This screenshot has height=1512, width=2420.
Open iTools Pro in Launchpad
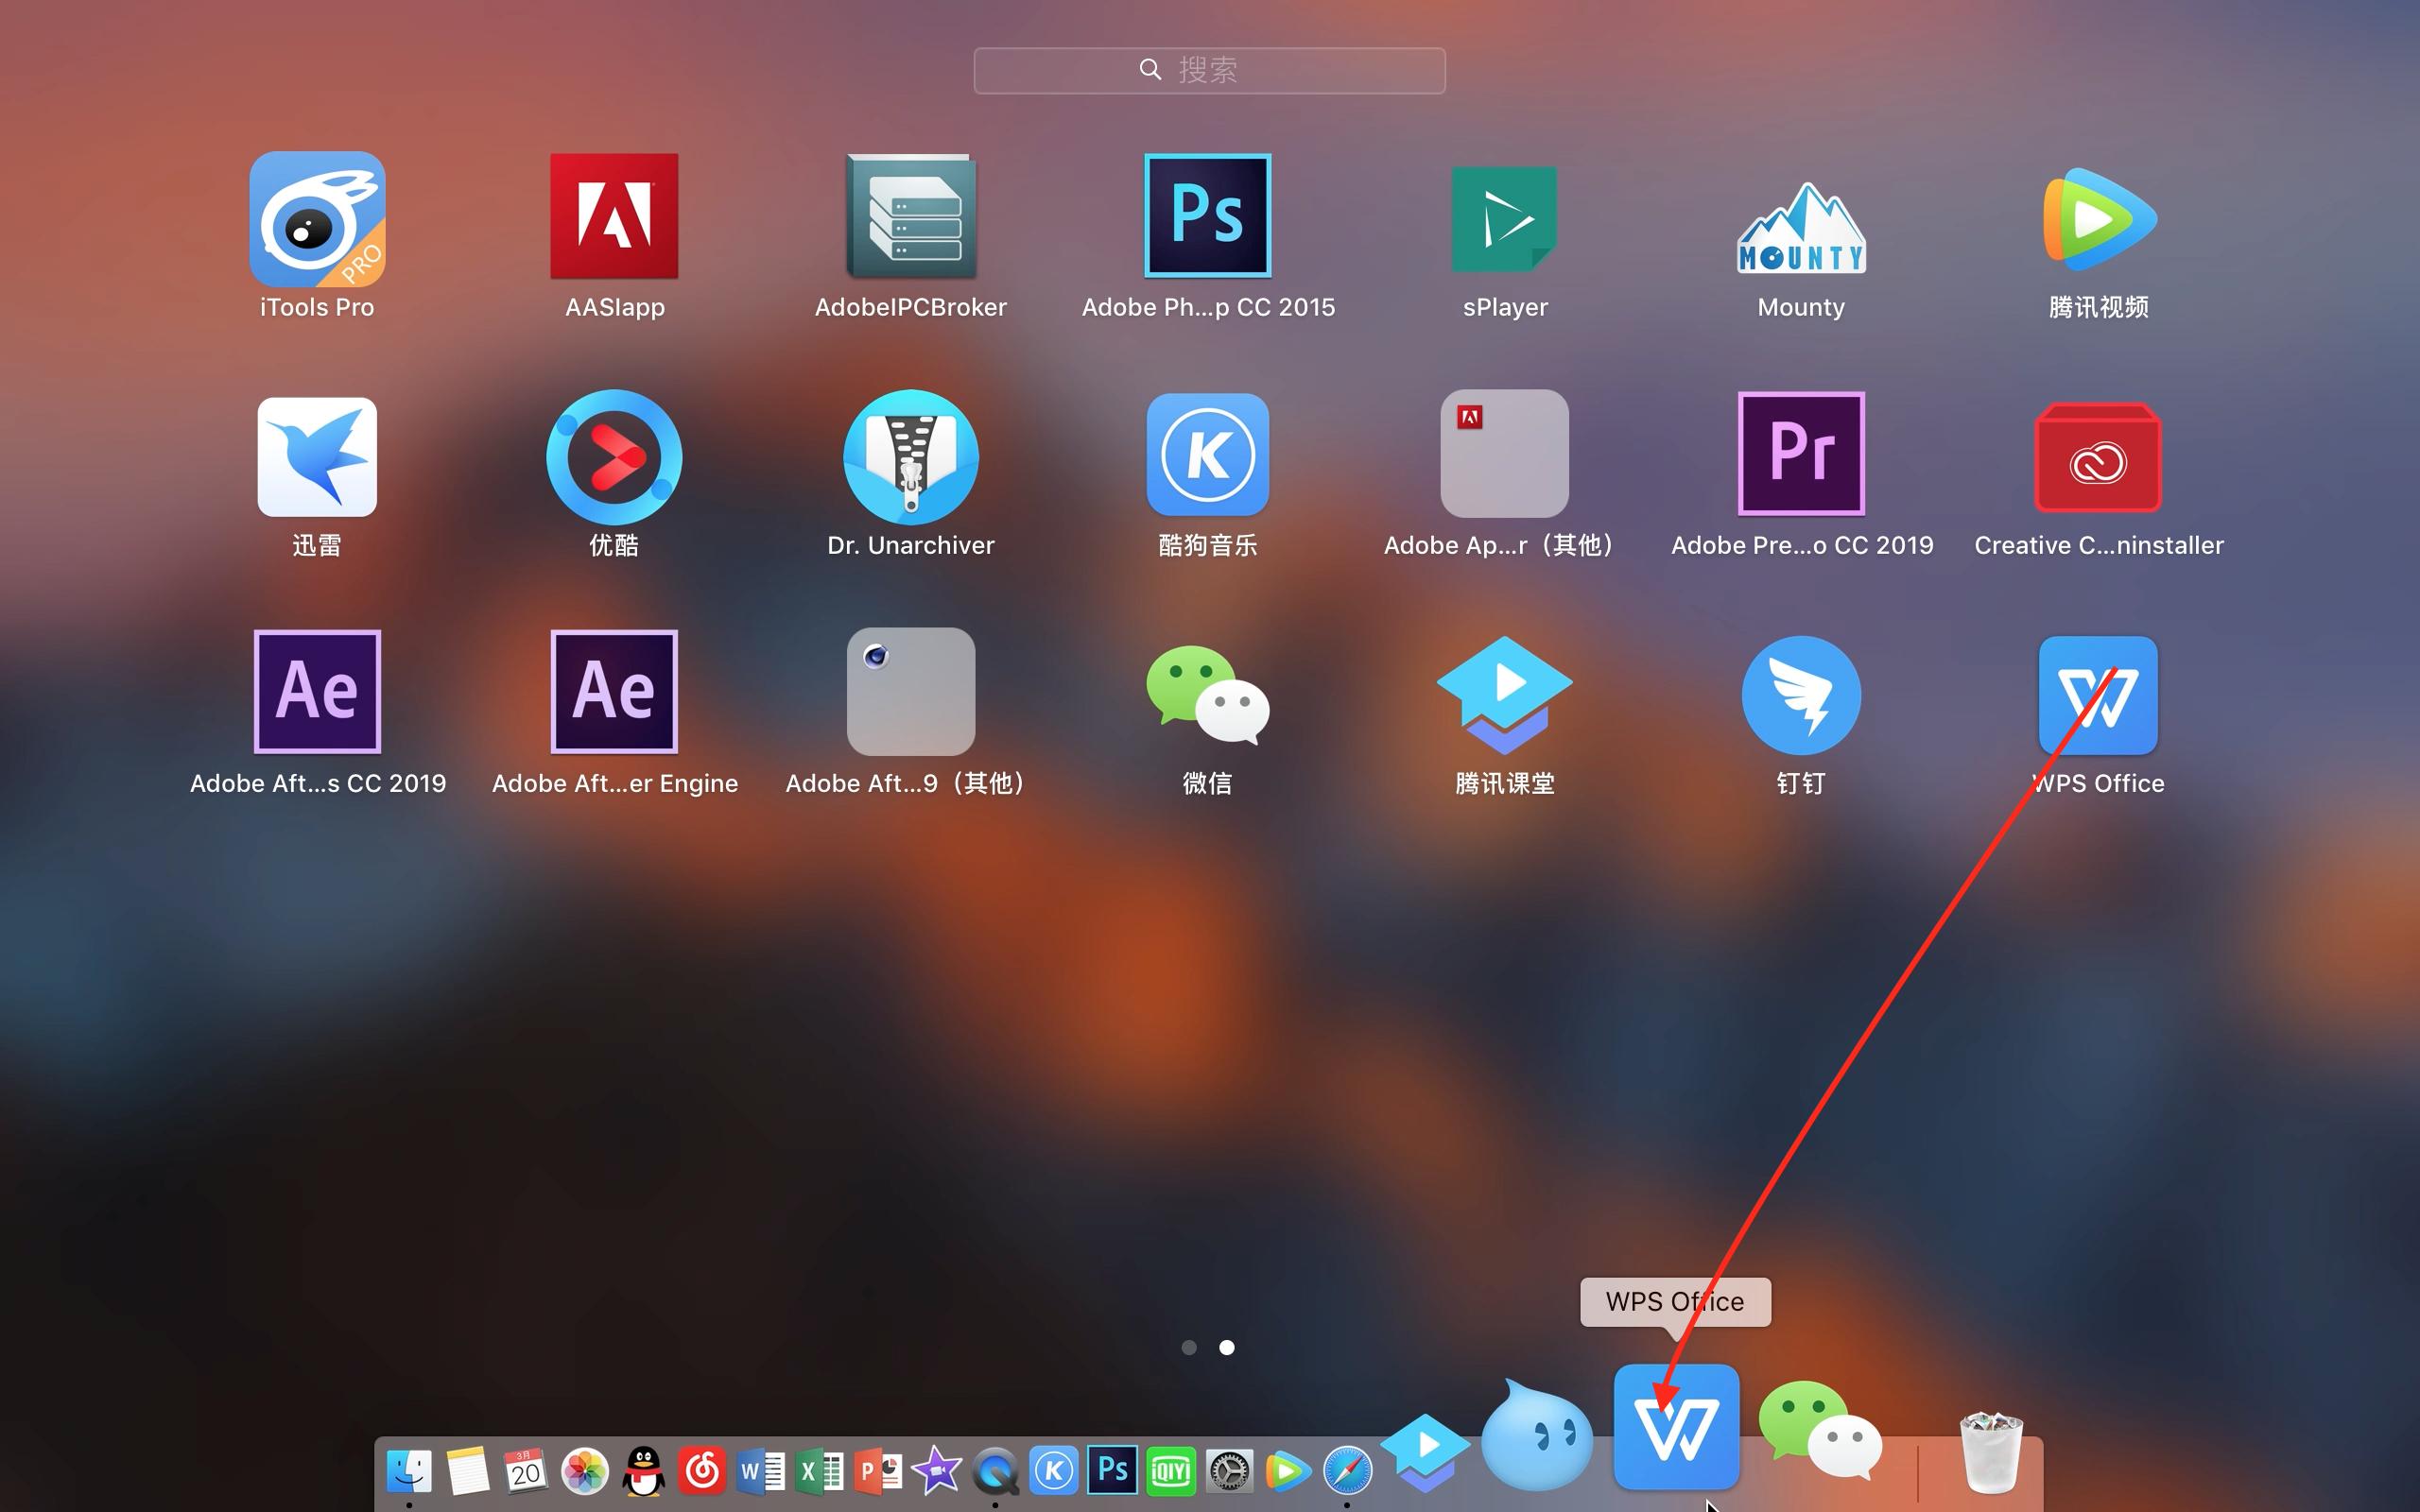tap(316, 218)
